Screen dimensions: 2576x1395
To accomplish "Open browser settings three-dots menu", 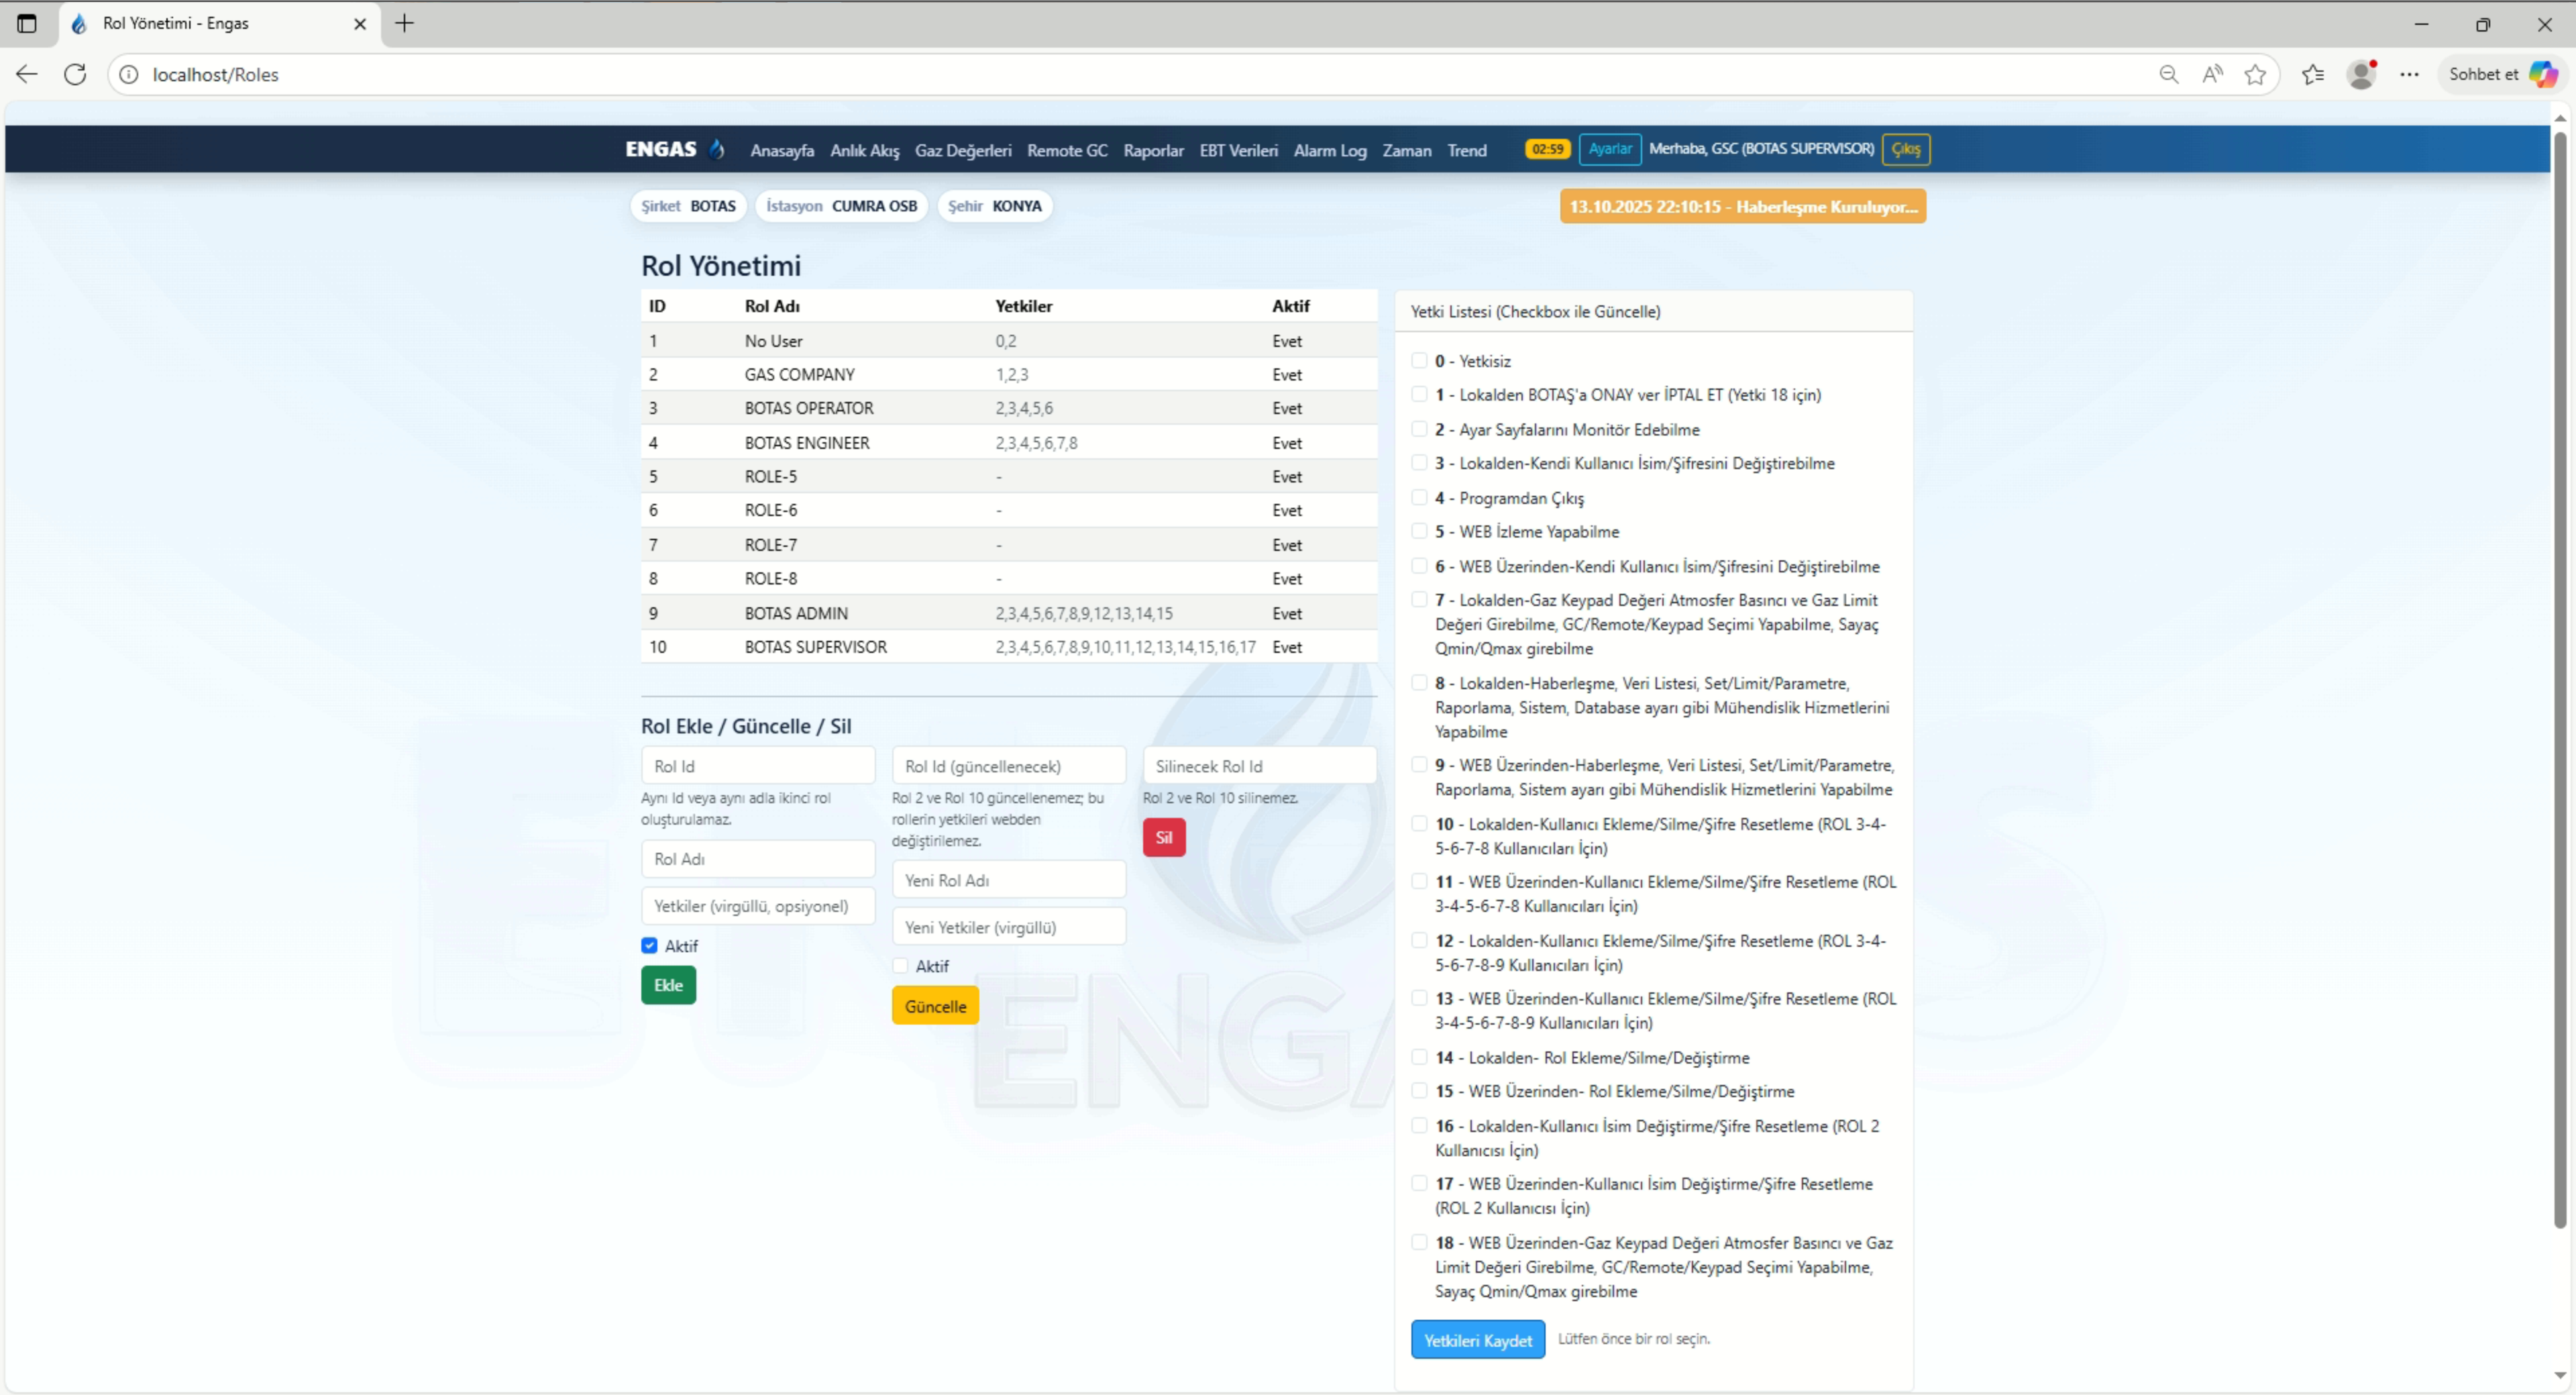I will pos(2410,74).
